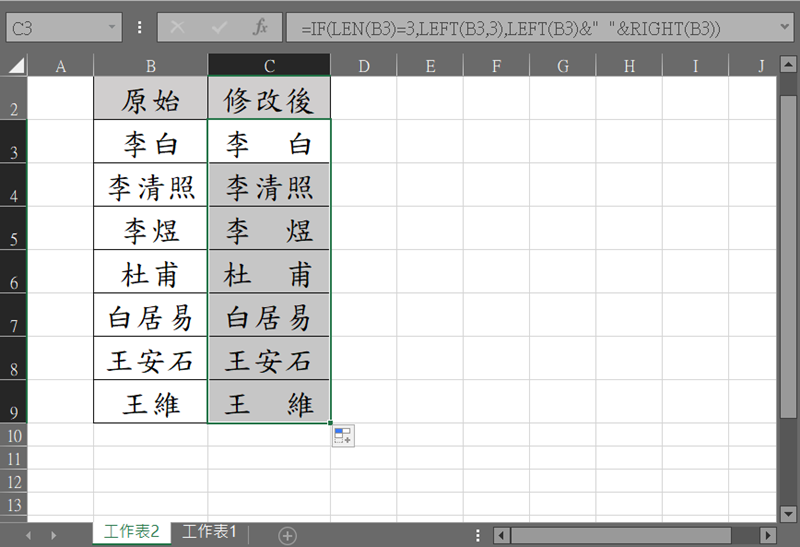The width and height of the screenshot is (800, 547).
Task: Click cell B8 王安石 in the 原始 column
Action: pos(151,358)
